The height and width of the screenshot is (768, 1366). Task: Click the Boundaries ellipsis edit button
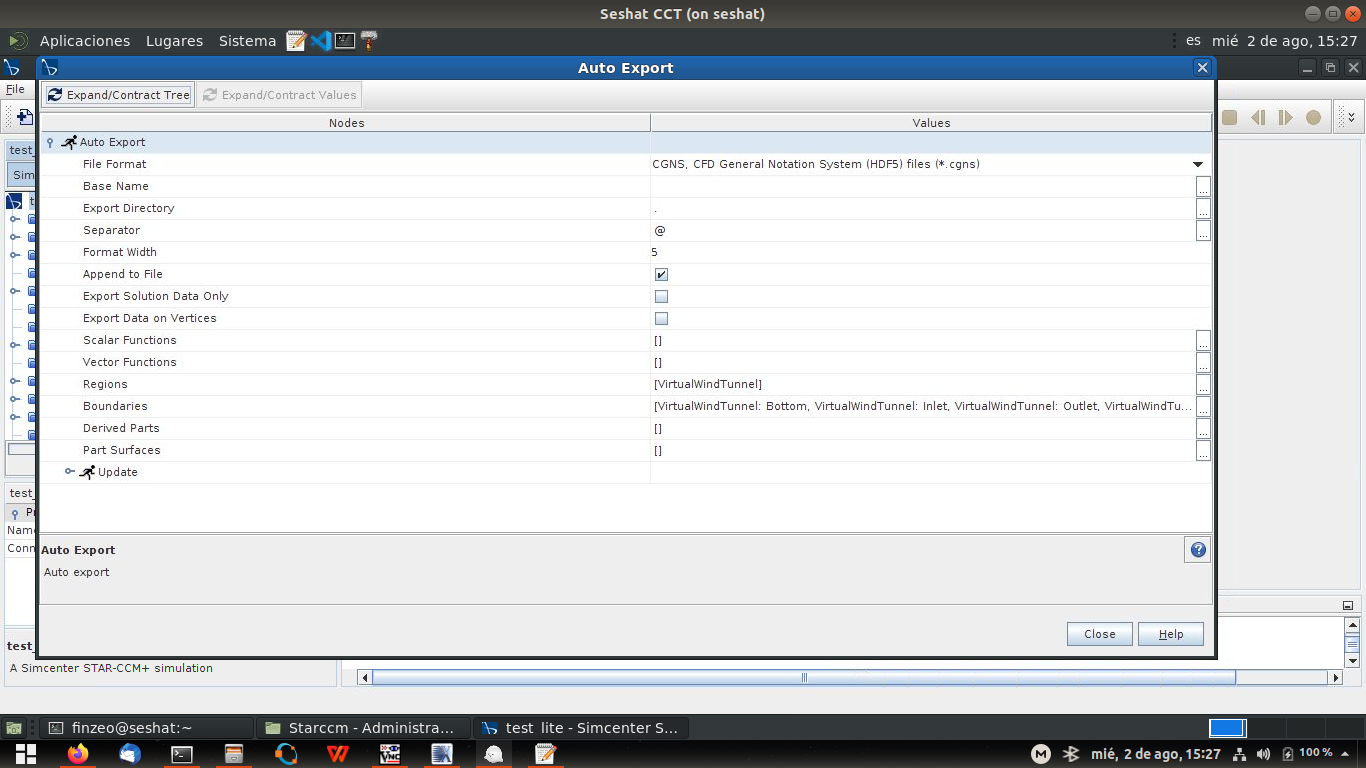coord(1203,406)
